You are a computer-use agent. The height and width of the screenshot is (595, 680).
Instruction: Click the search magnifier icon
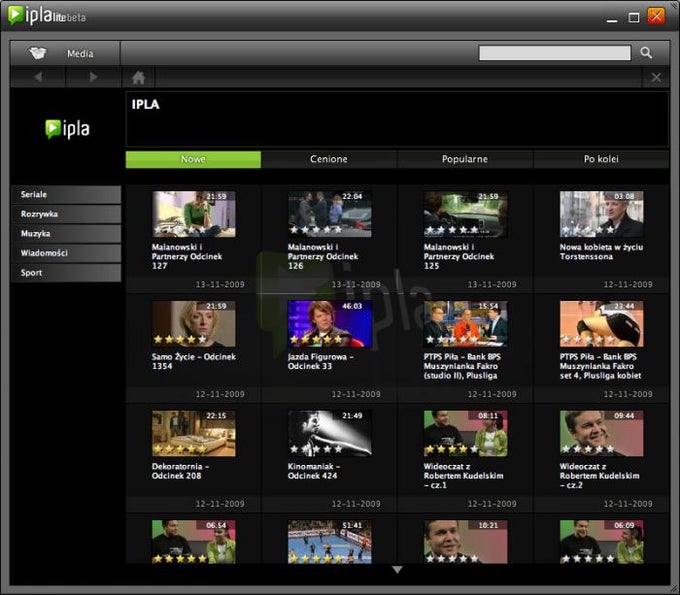[x=646, y=53]
